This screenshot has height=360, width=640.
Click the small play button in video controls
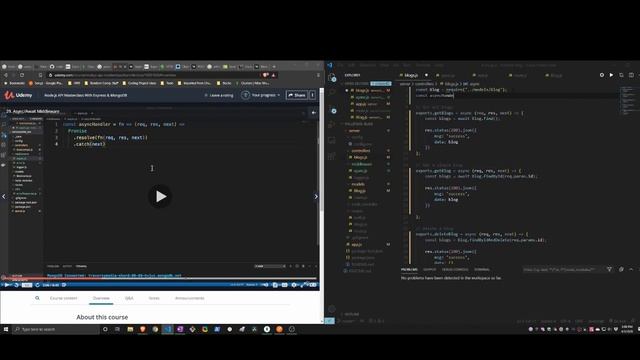(7, 285)
